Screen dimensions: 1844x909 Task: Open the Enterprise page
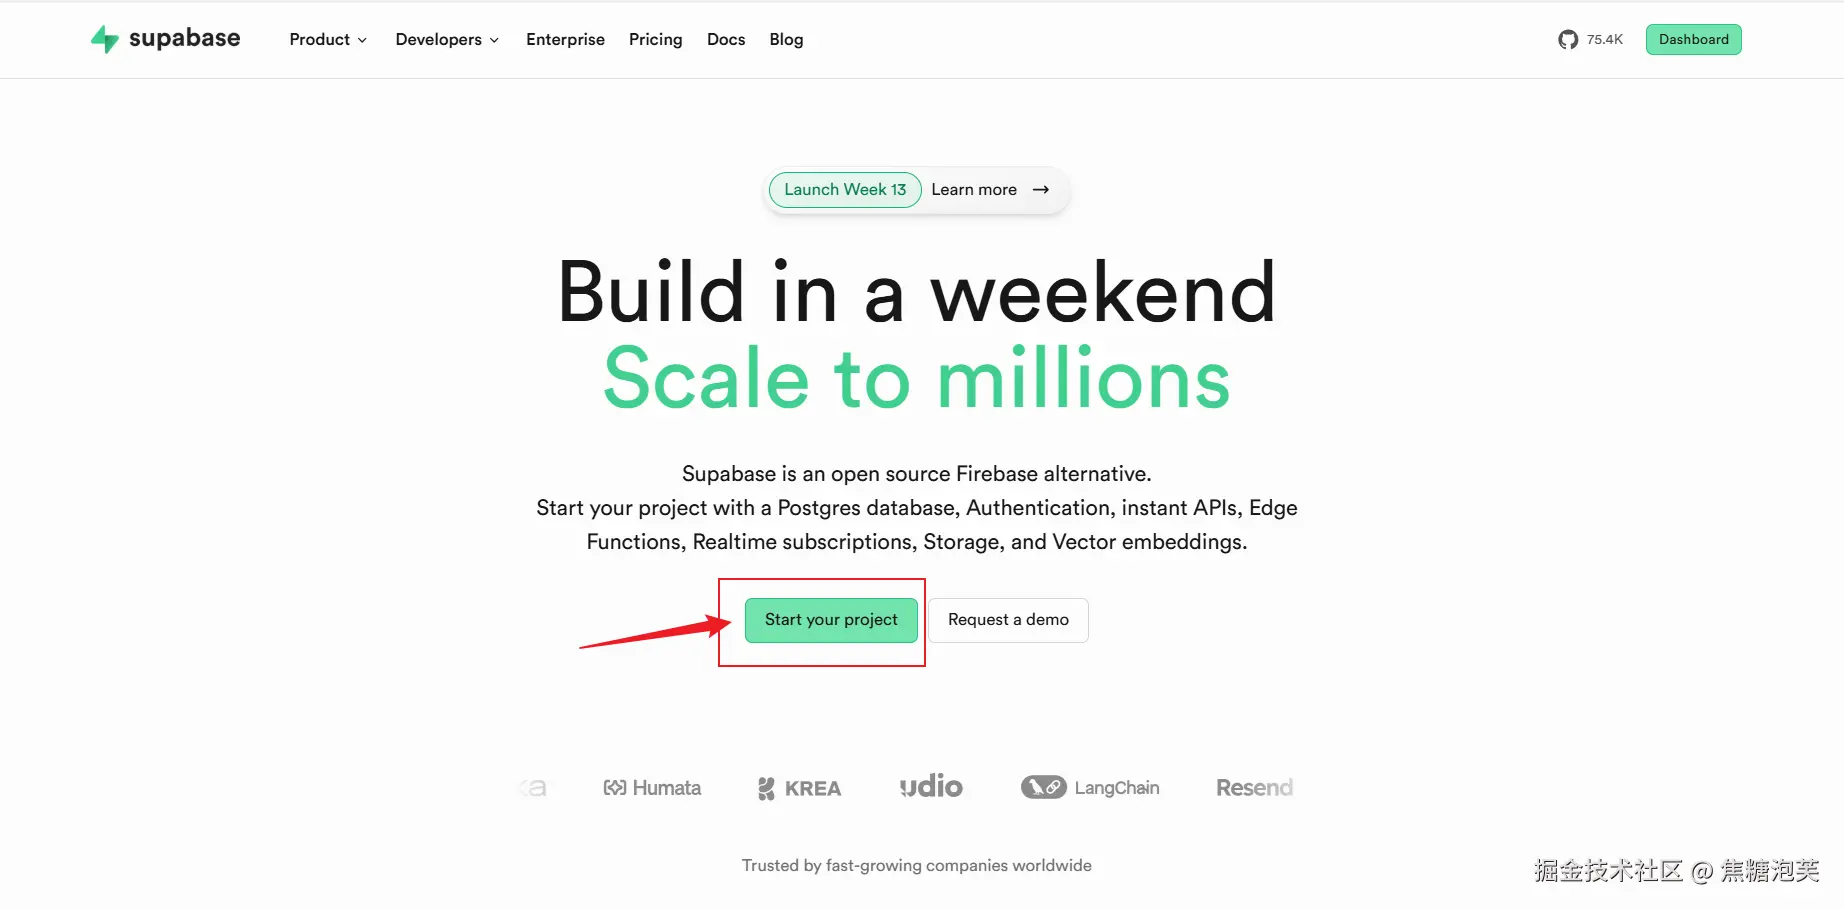(565, 40)
